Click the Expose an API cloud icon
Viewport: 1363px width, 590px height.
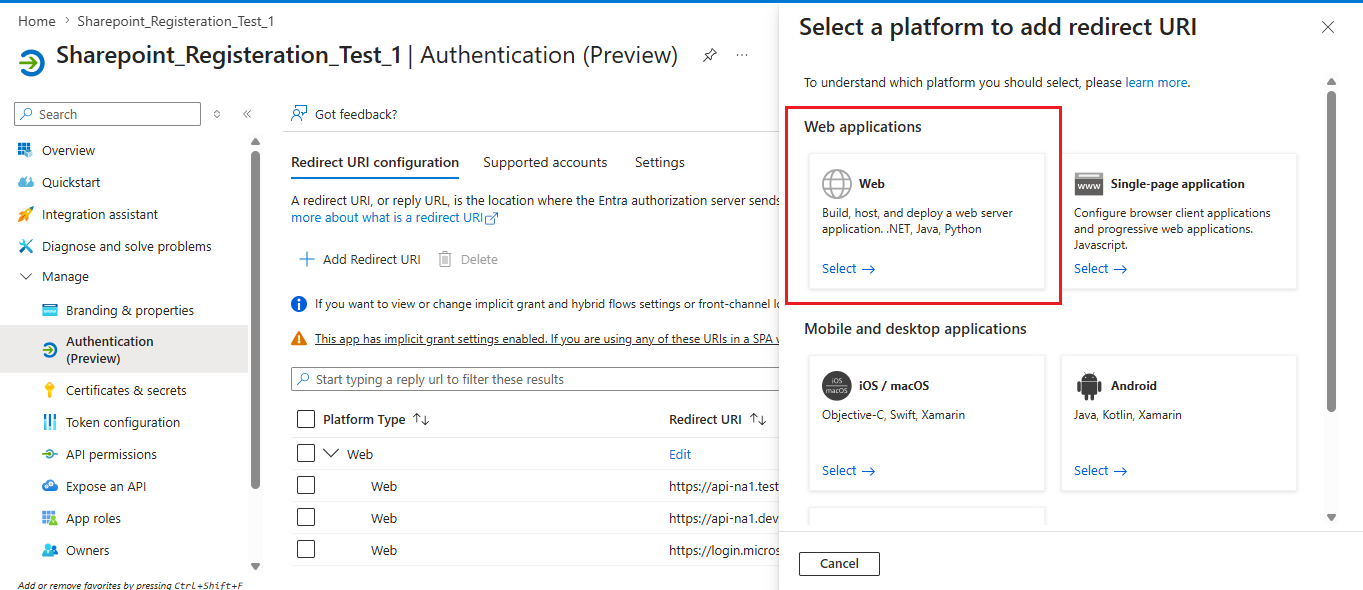tap(50, 486)
